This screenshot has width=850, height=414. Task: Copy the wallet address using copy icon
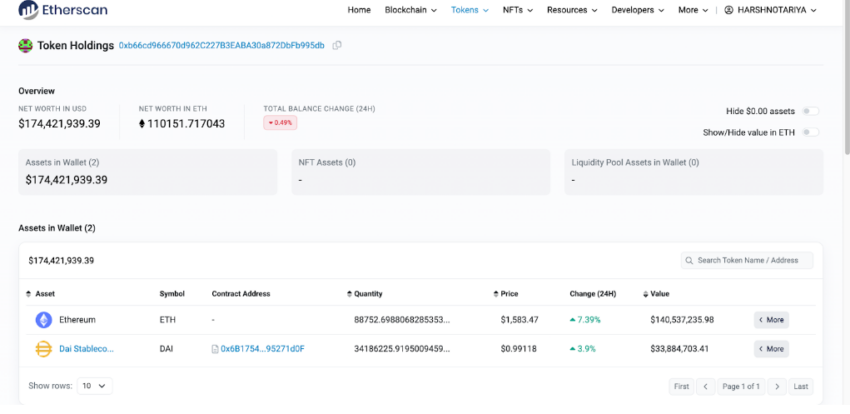[x=337, y=46]
